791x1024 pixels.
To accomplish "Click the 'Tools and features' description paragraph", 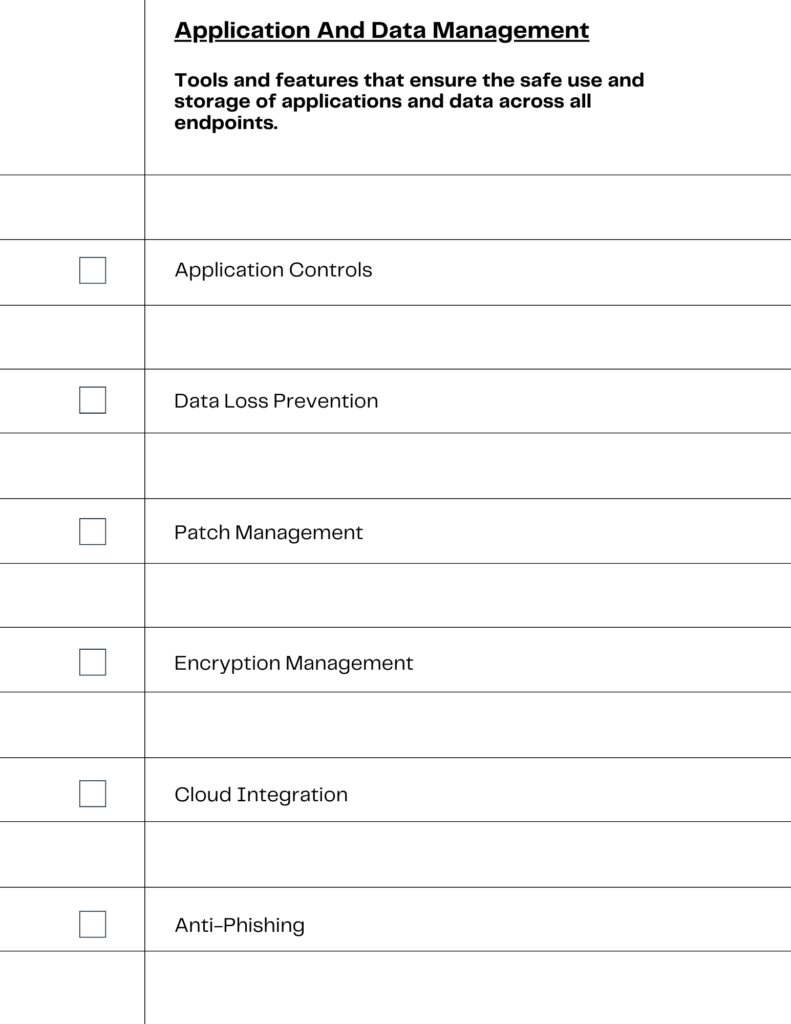I will (x=409, y=101).
